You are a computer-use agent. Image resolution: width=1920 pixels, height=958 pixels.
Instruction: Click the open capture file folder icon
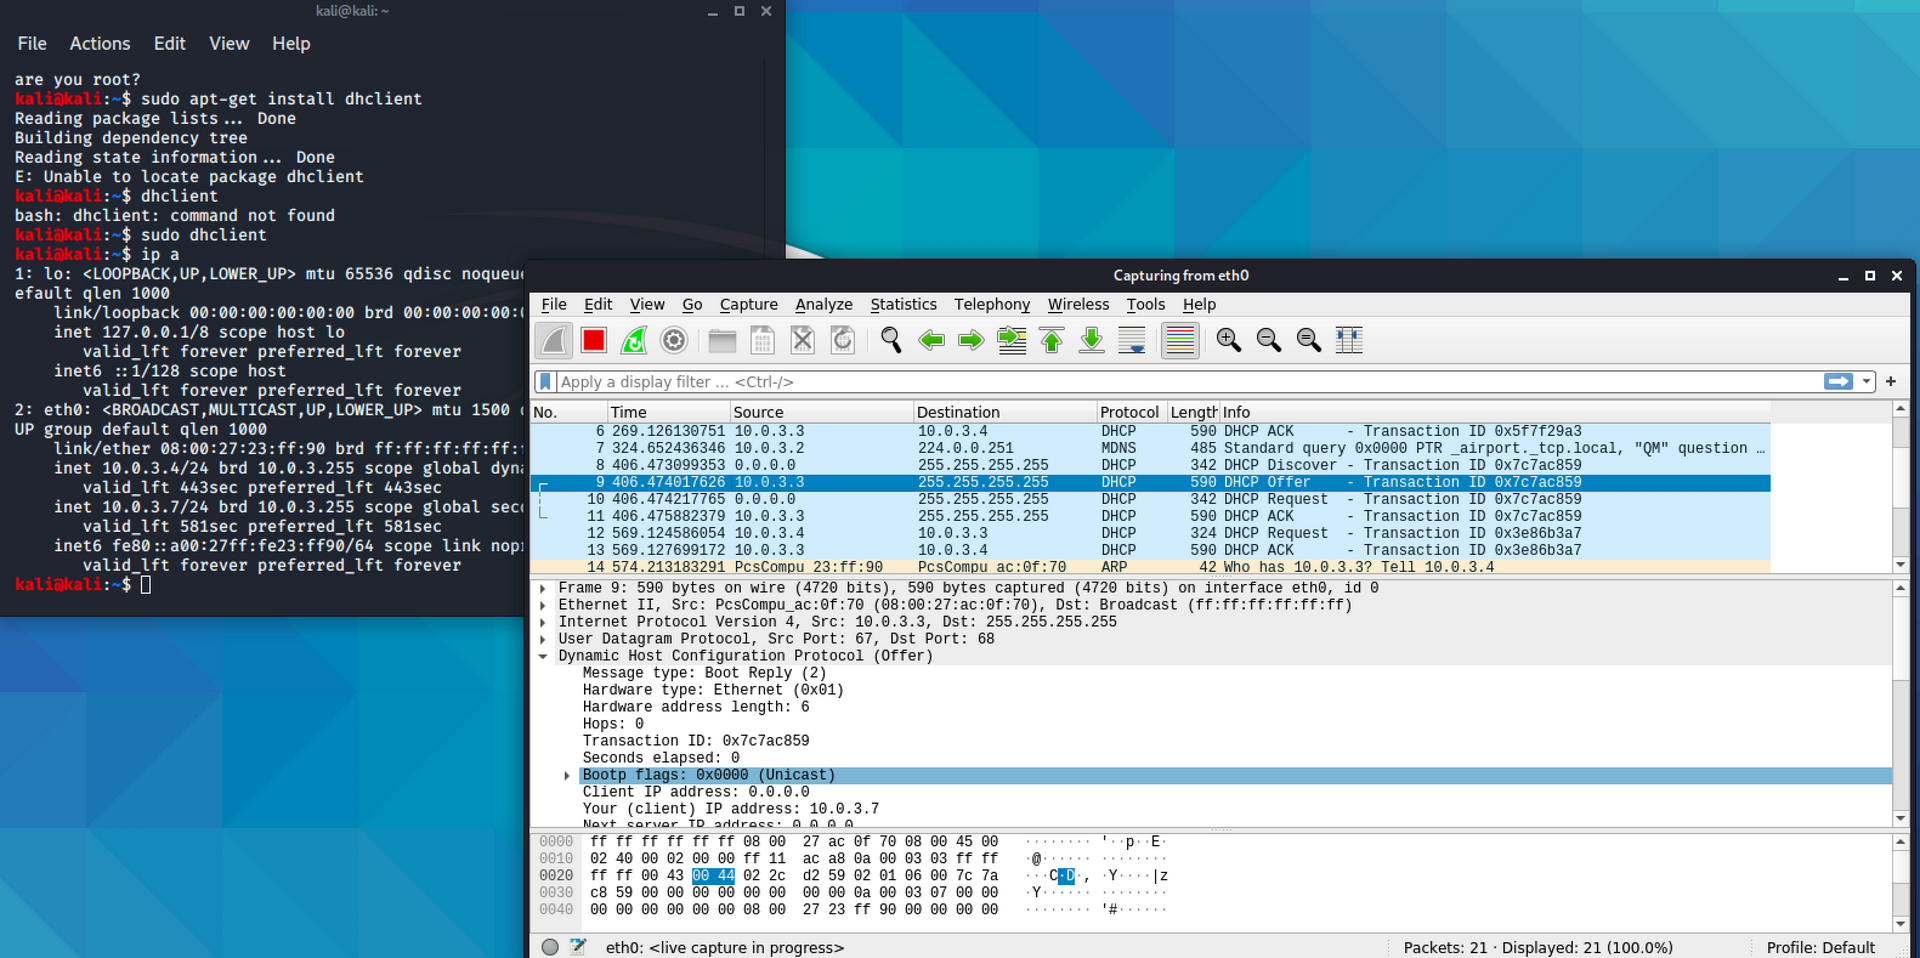pos(722,341)
